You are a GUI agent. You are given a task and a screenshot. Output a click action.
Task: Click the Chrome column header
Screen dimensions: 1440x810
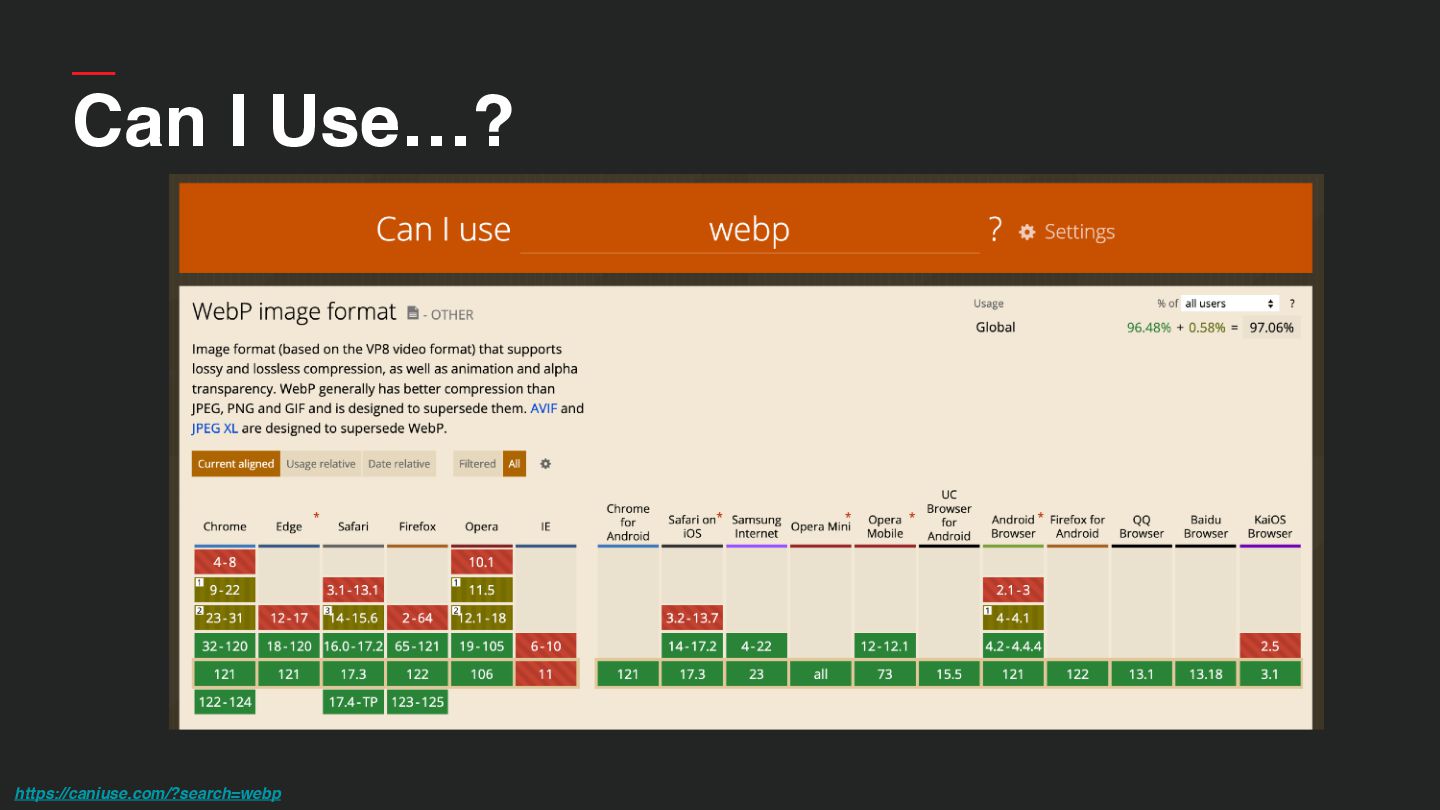(x=225, y=527)
